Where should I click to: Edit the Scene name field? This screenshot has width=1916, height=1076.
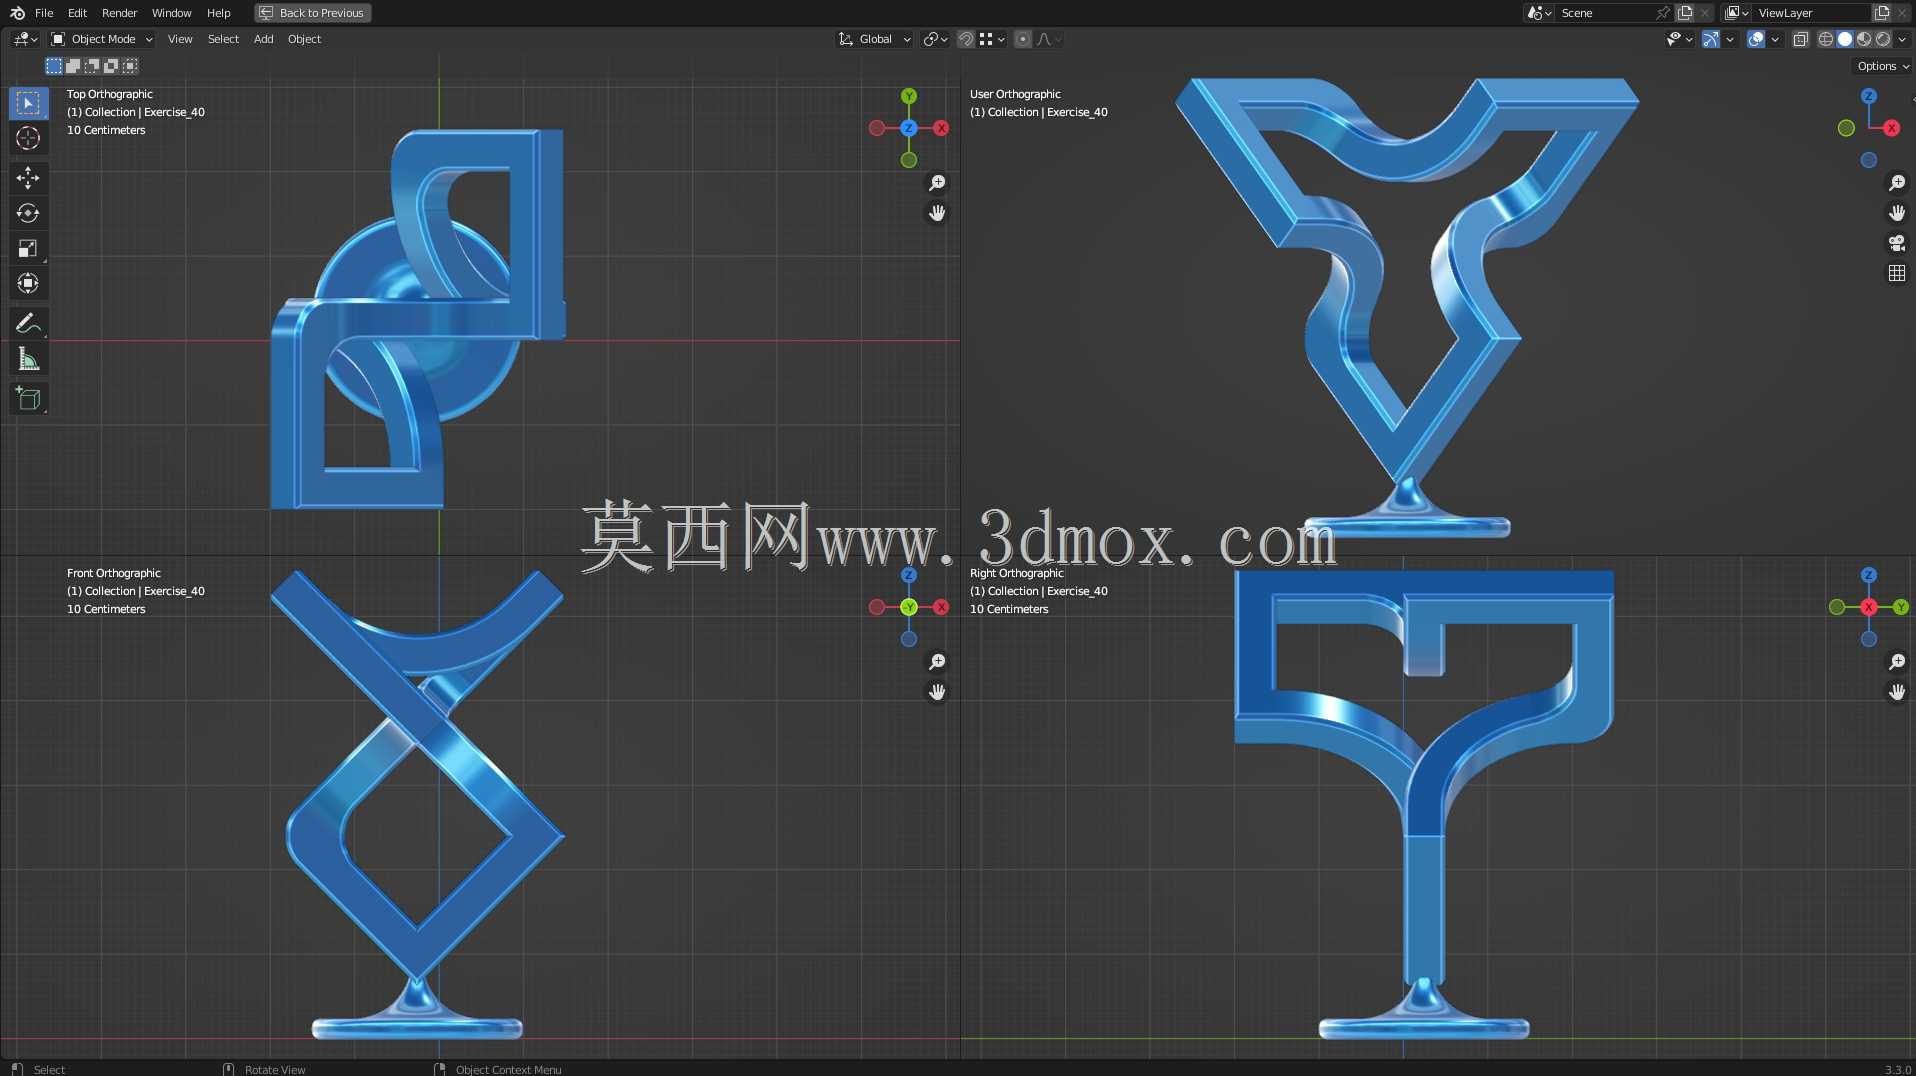[x=1604, y=13]
